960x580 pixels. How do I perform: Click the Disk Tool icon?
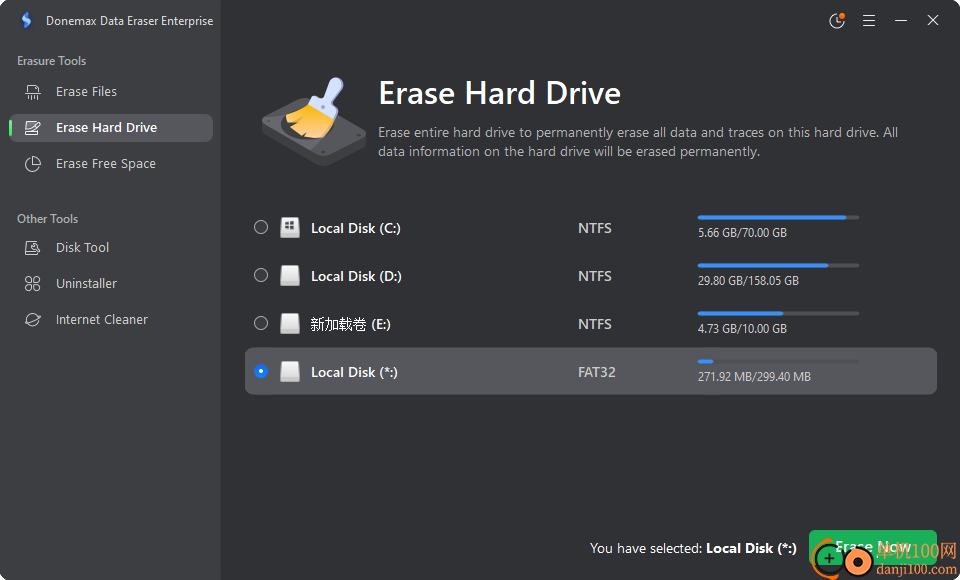[x=32, y=247]
